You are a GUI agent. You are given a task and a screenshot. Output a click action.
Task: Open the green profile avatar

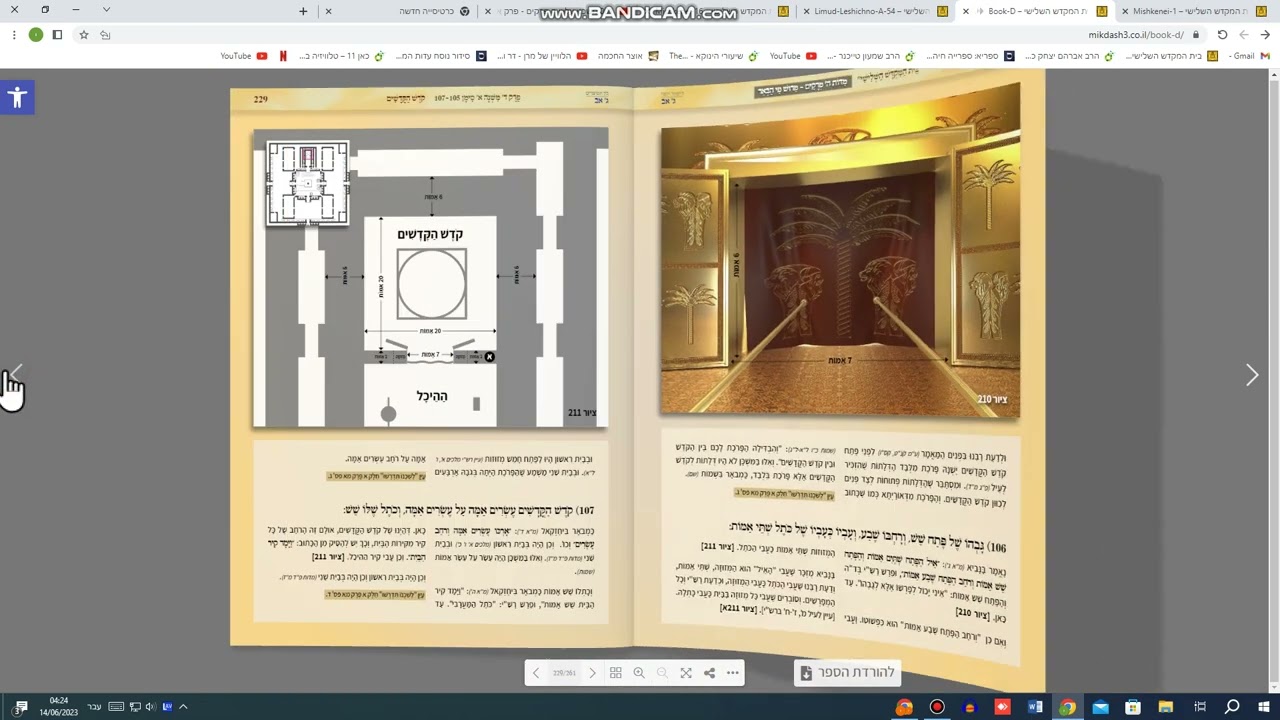pyautogui.click(x=36, y=35)
